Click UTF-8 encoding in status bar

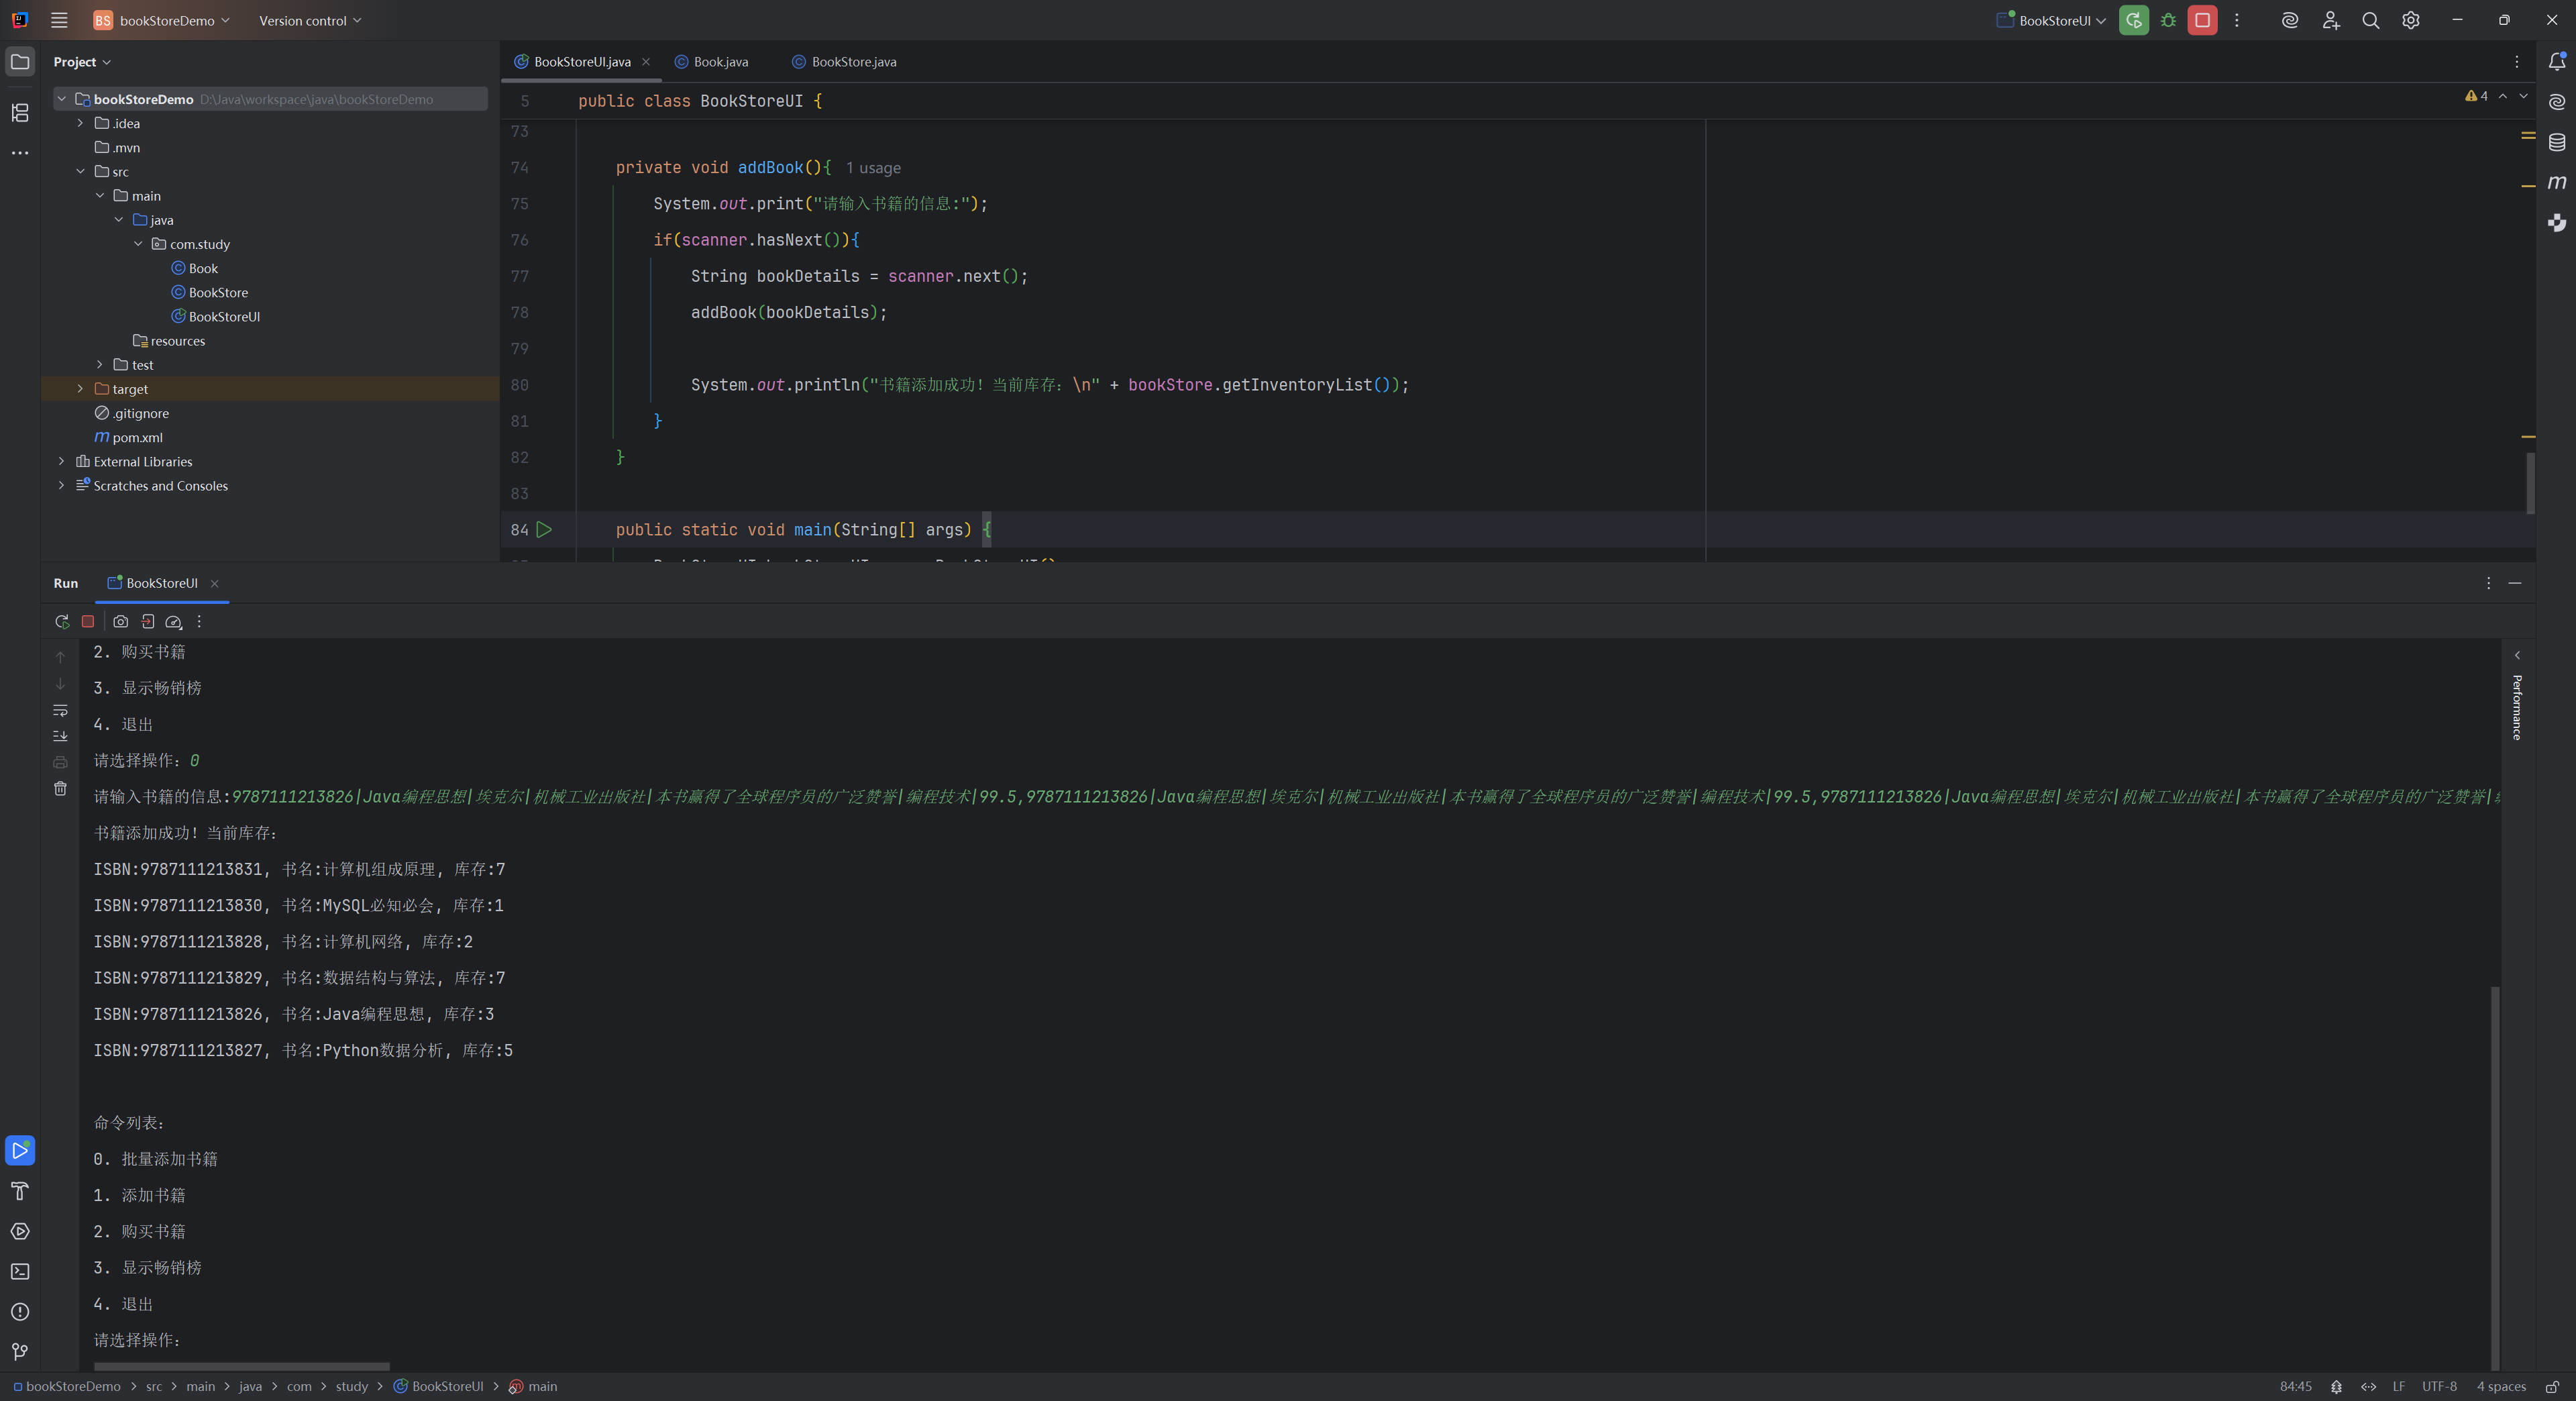point(2439,1386)
